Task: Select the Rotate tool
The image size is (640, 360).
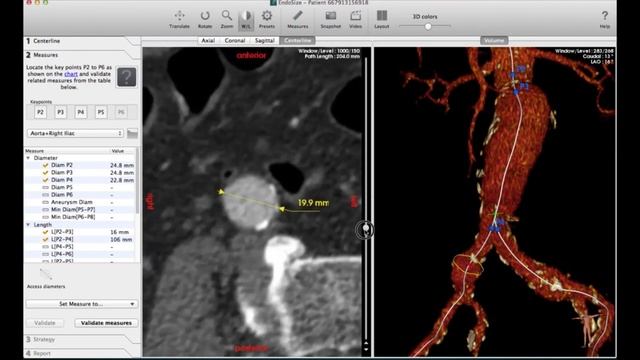Action: [205, 19]
